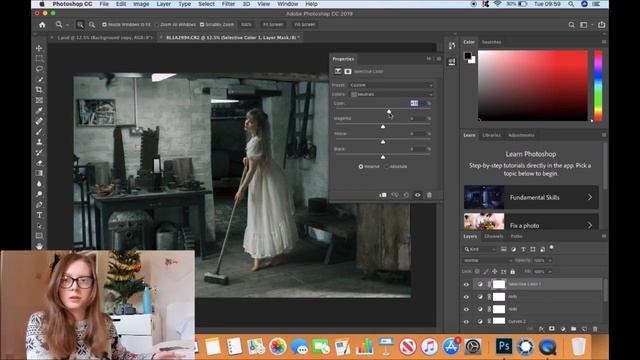This screenshot has height=360, width=640.
Task: Open the Colors Neutrals dropdown
Action: 391,94
